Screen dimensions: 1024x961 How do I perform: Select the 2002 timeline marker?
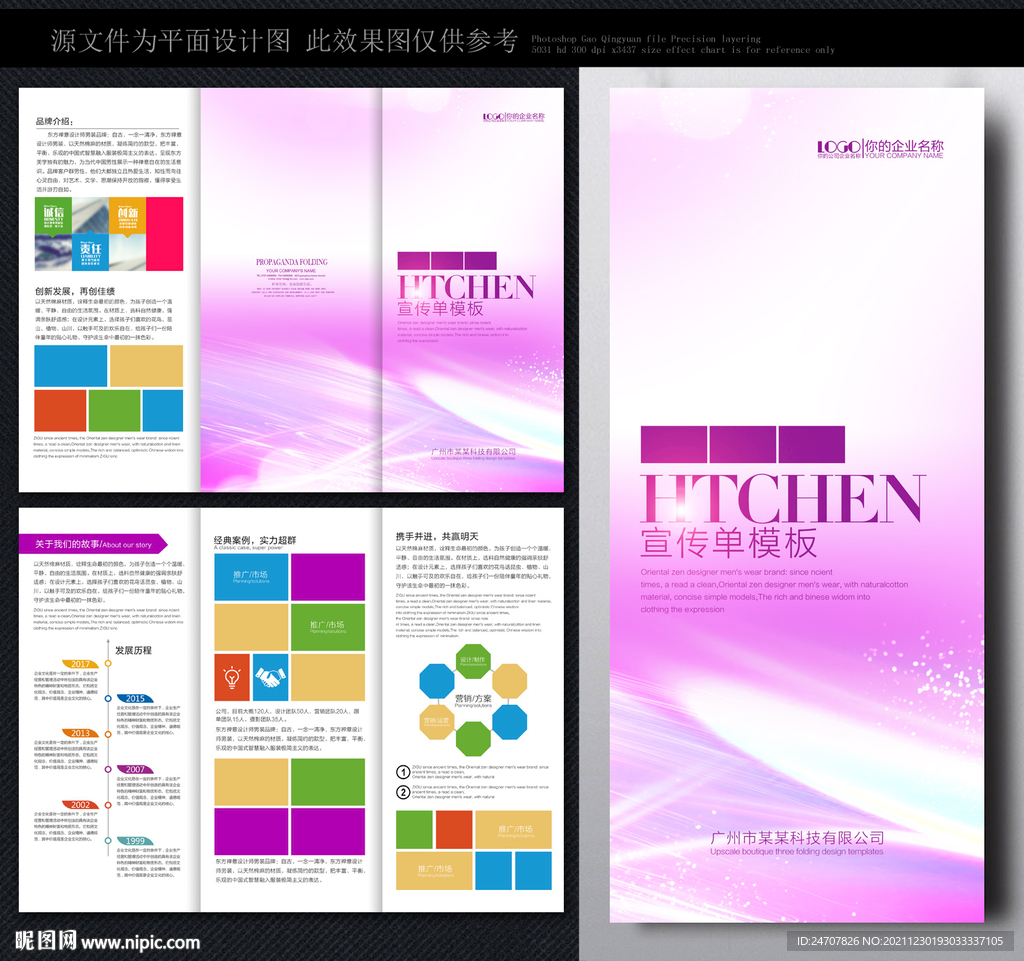[80, 804]
